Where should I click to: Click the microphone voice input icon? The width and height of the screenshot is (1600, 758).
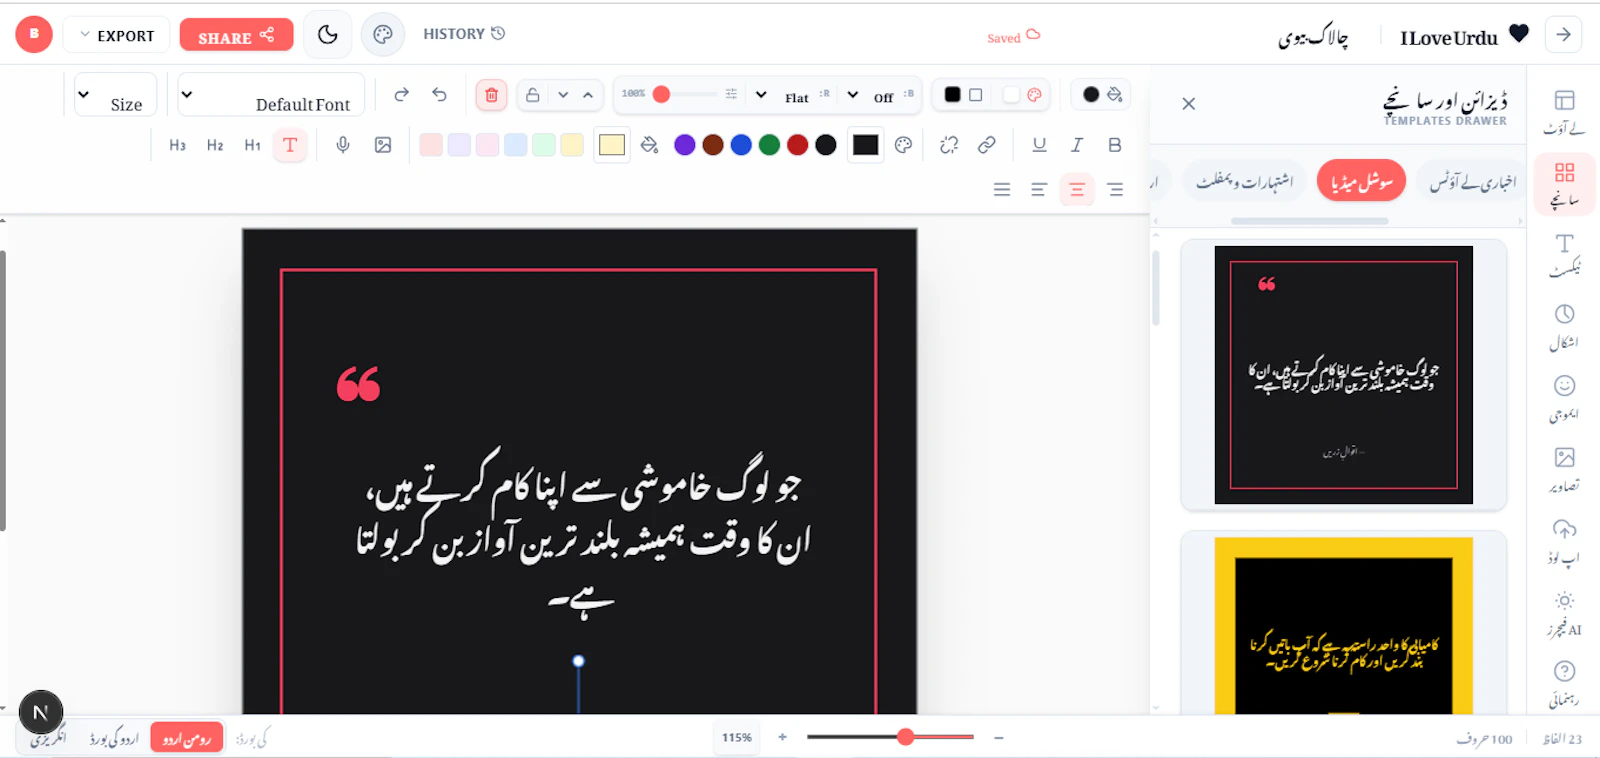point(343,145)
